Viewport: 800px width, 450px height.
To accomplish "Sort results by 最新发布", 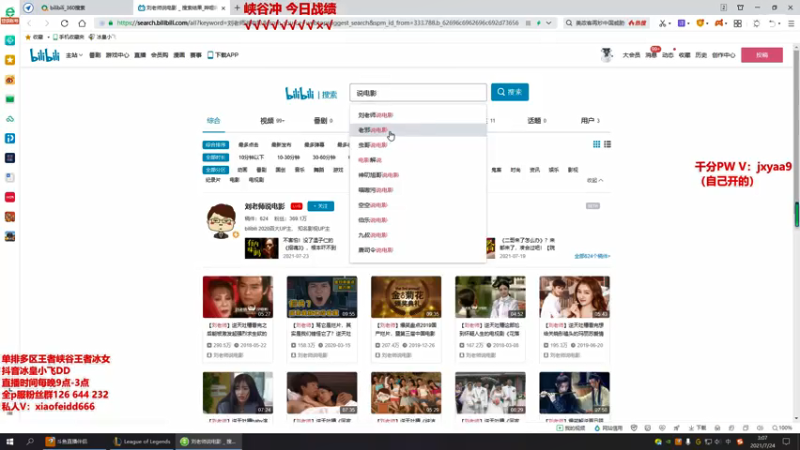I will click(x=281, y=145).
